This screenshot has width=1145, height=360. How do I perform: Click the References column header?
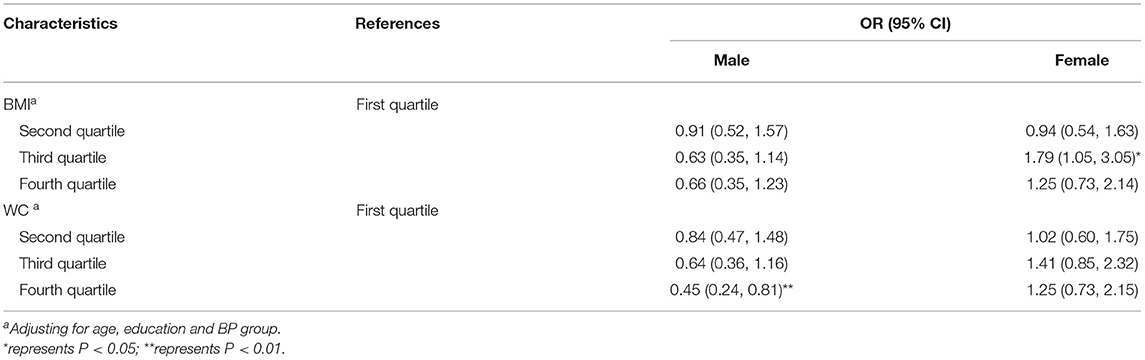pyautogui.click(x=397, y=23)
